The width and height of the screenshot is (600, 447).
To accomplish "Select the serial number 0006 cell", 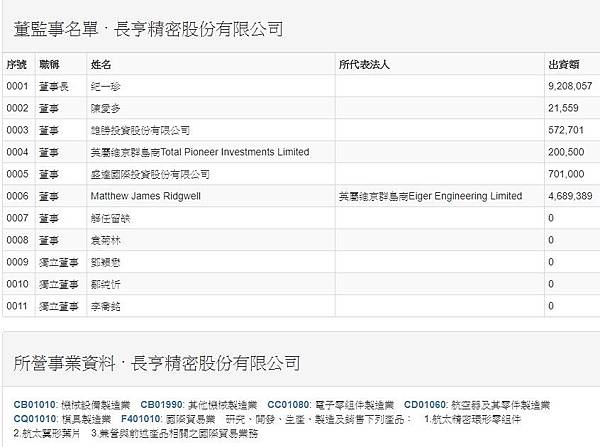I will coord(17,196).
